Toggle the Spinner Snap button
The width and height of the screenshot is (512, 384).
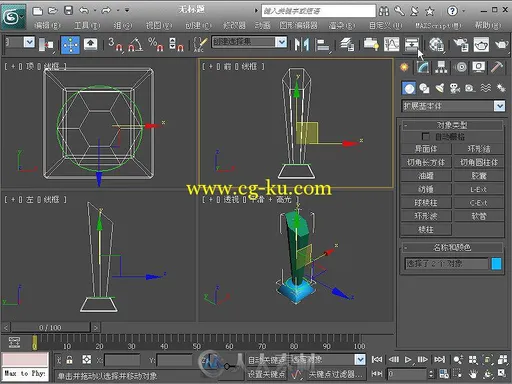coord(177,45)
